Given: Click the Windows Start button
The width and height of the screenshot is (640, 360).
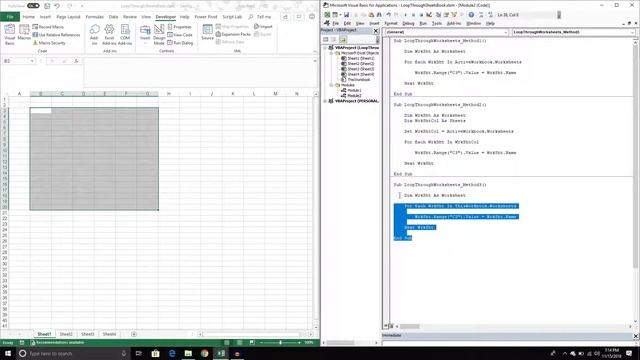Looking at the screenshot, I should point(8,353).
